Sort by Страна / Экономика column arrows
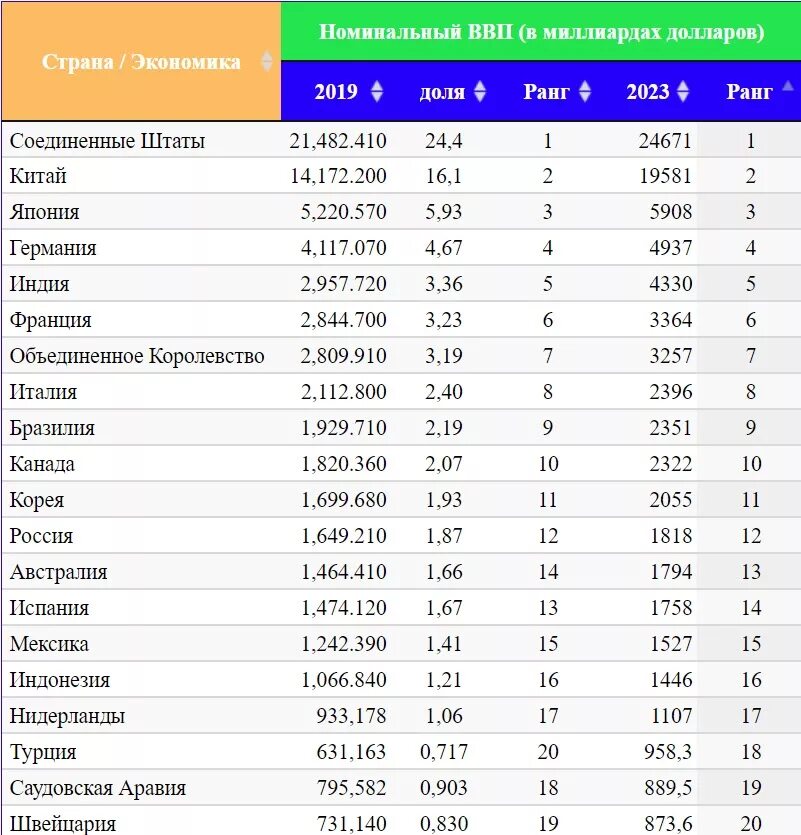This screenshot has width=801, height=835. [x=267, y=61]
